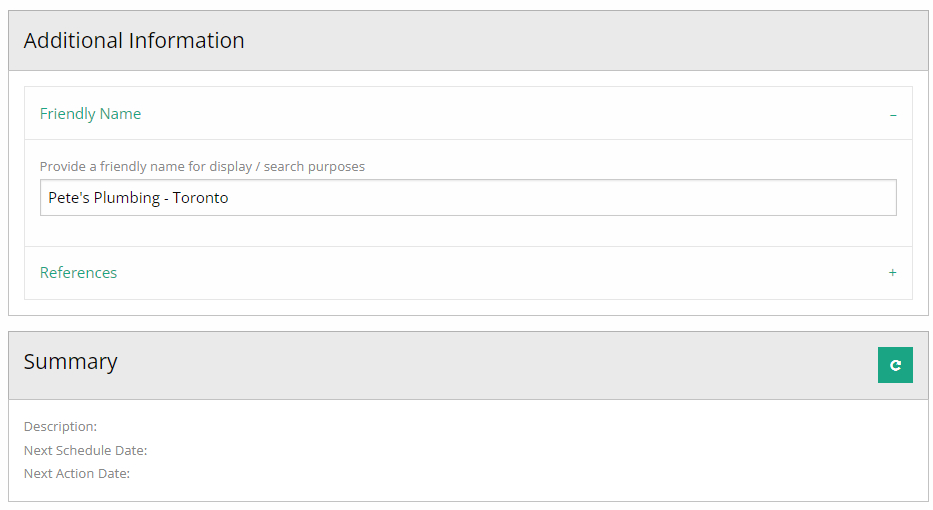Click the Next Schedule Date: label
Screen dimensions: 933x510
point(86,450)
